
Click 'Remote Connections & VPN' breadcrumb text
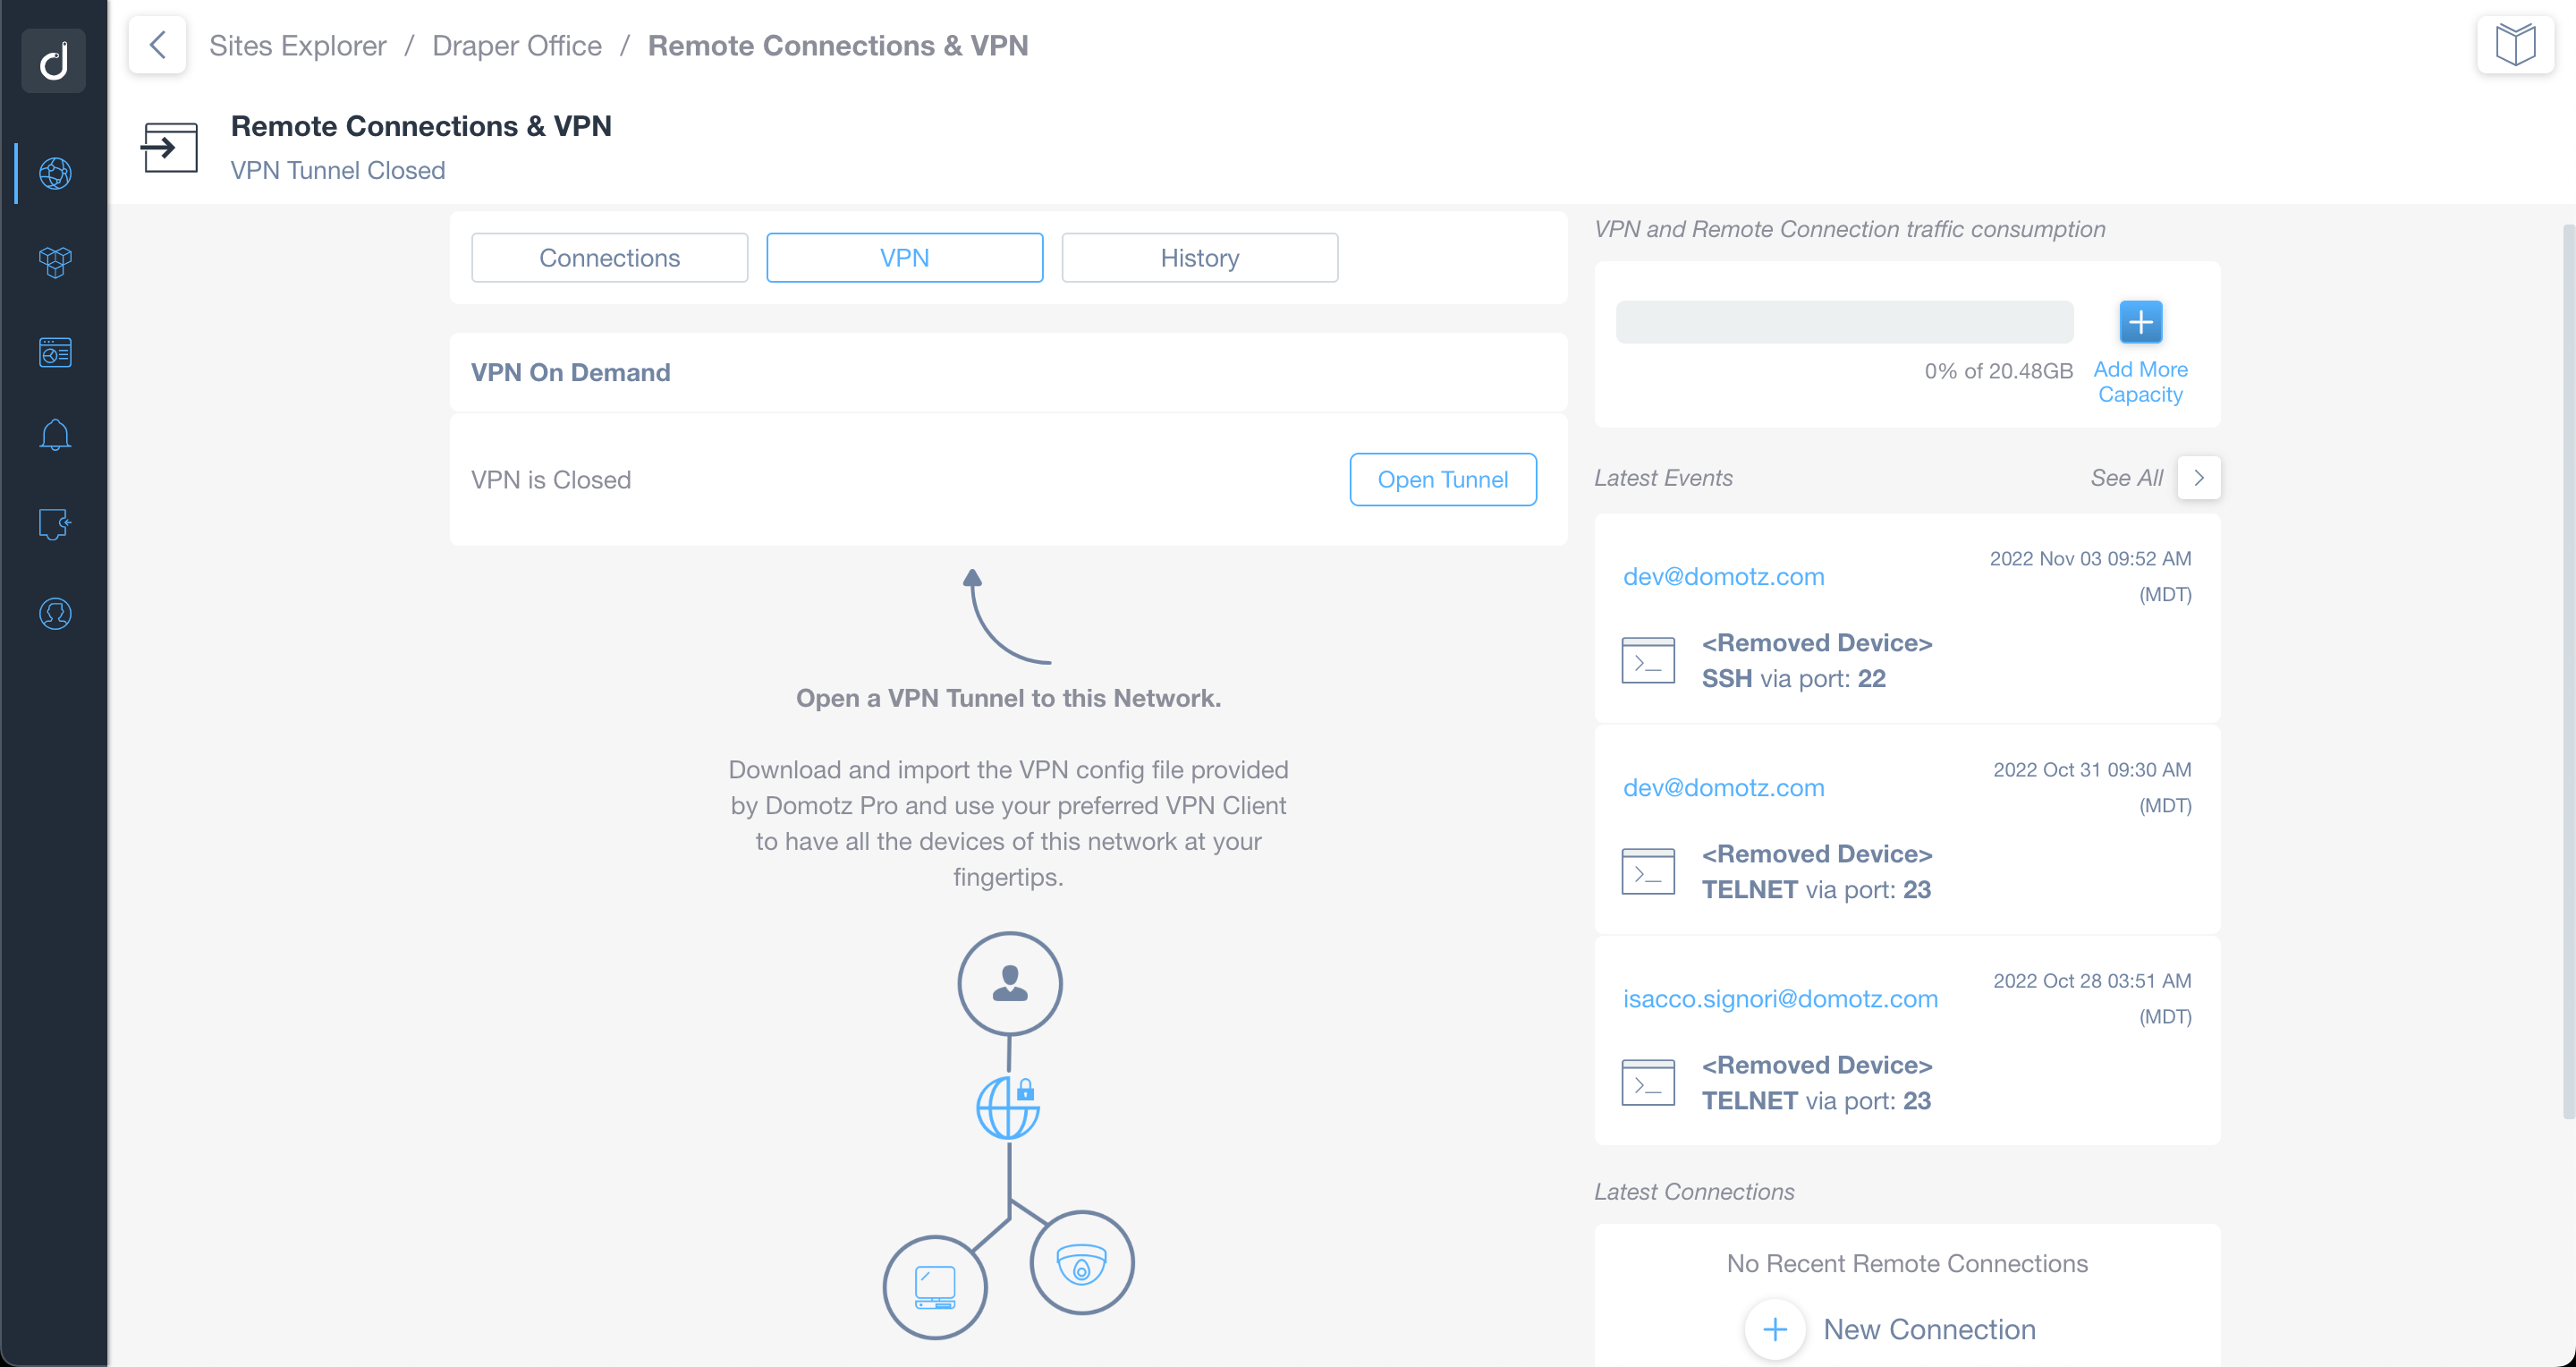pyautogui.click(x=838, y=45)
